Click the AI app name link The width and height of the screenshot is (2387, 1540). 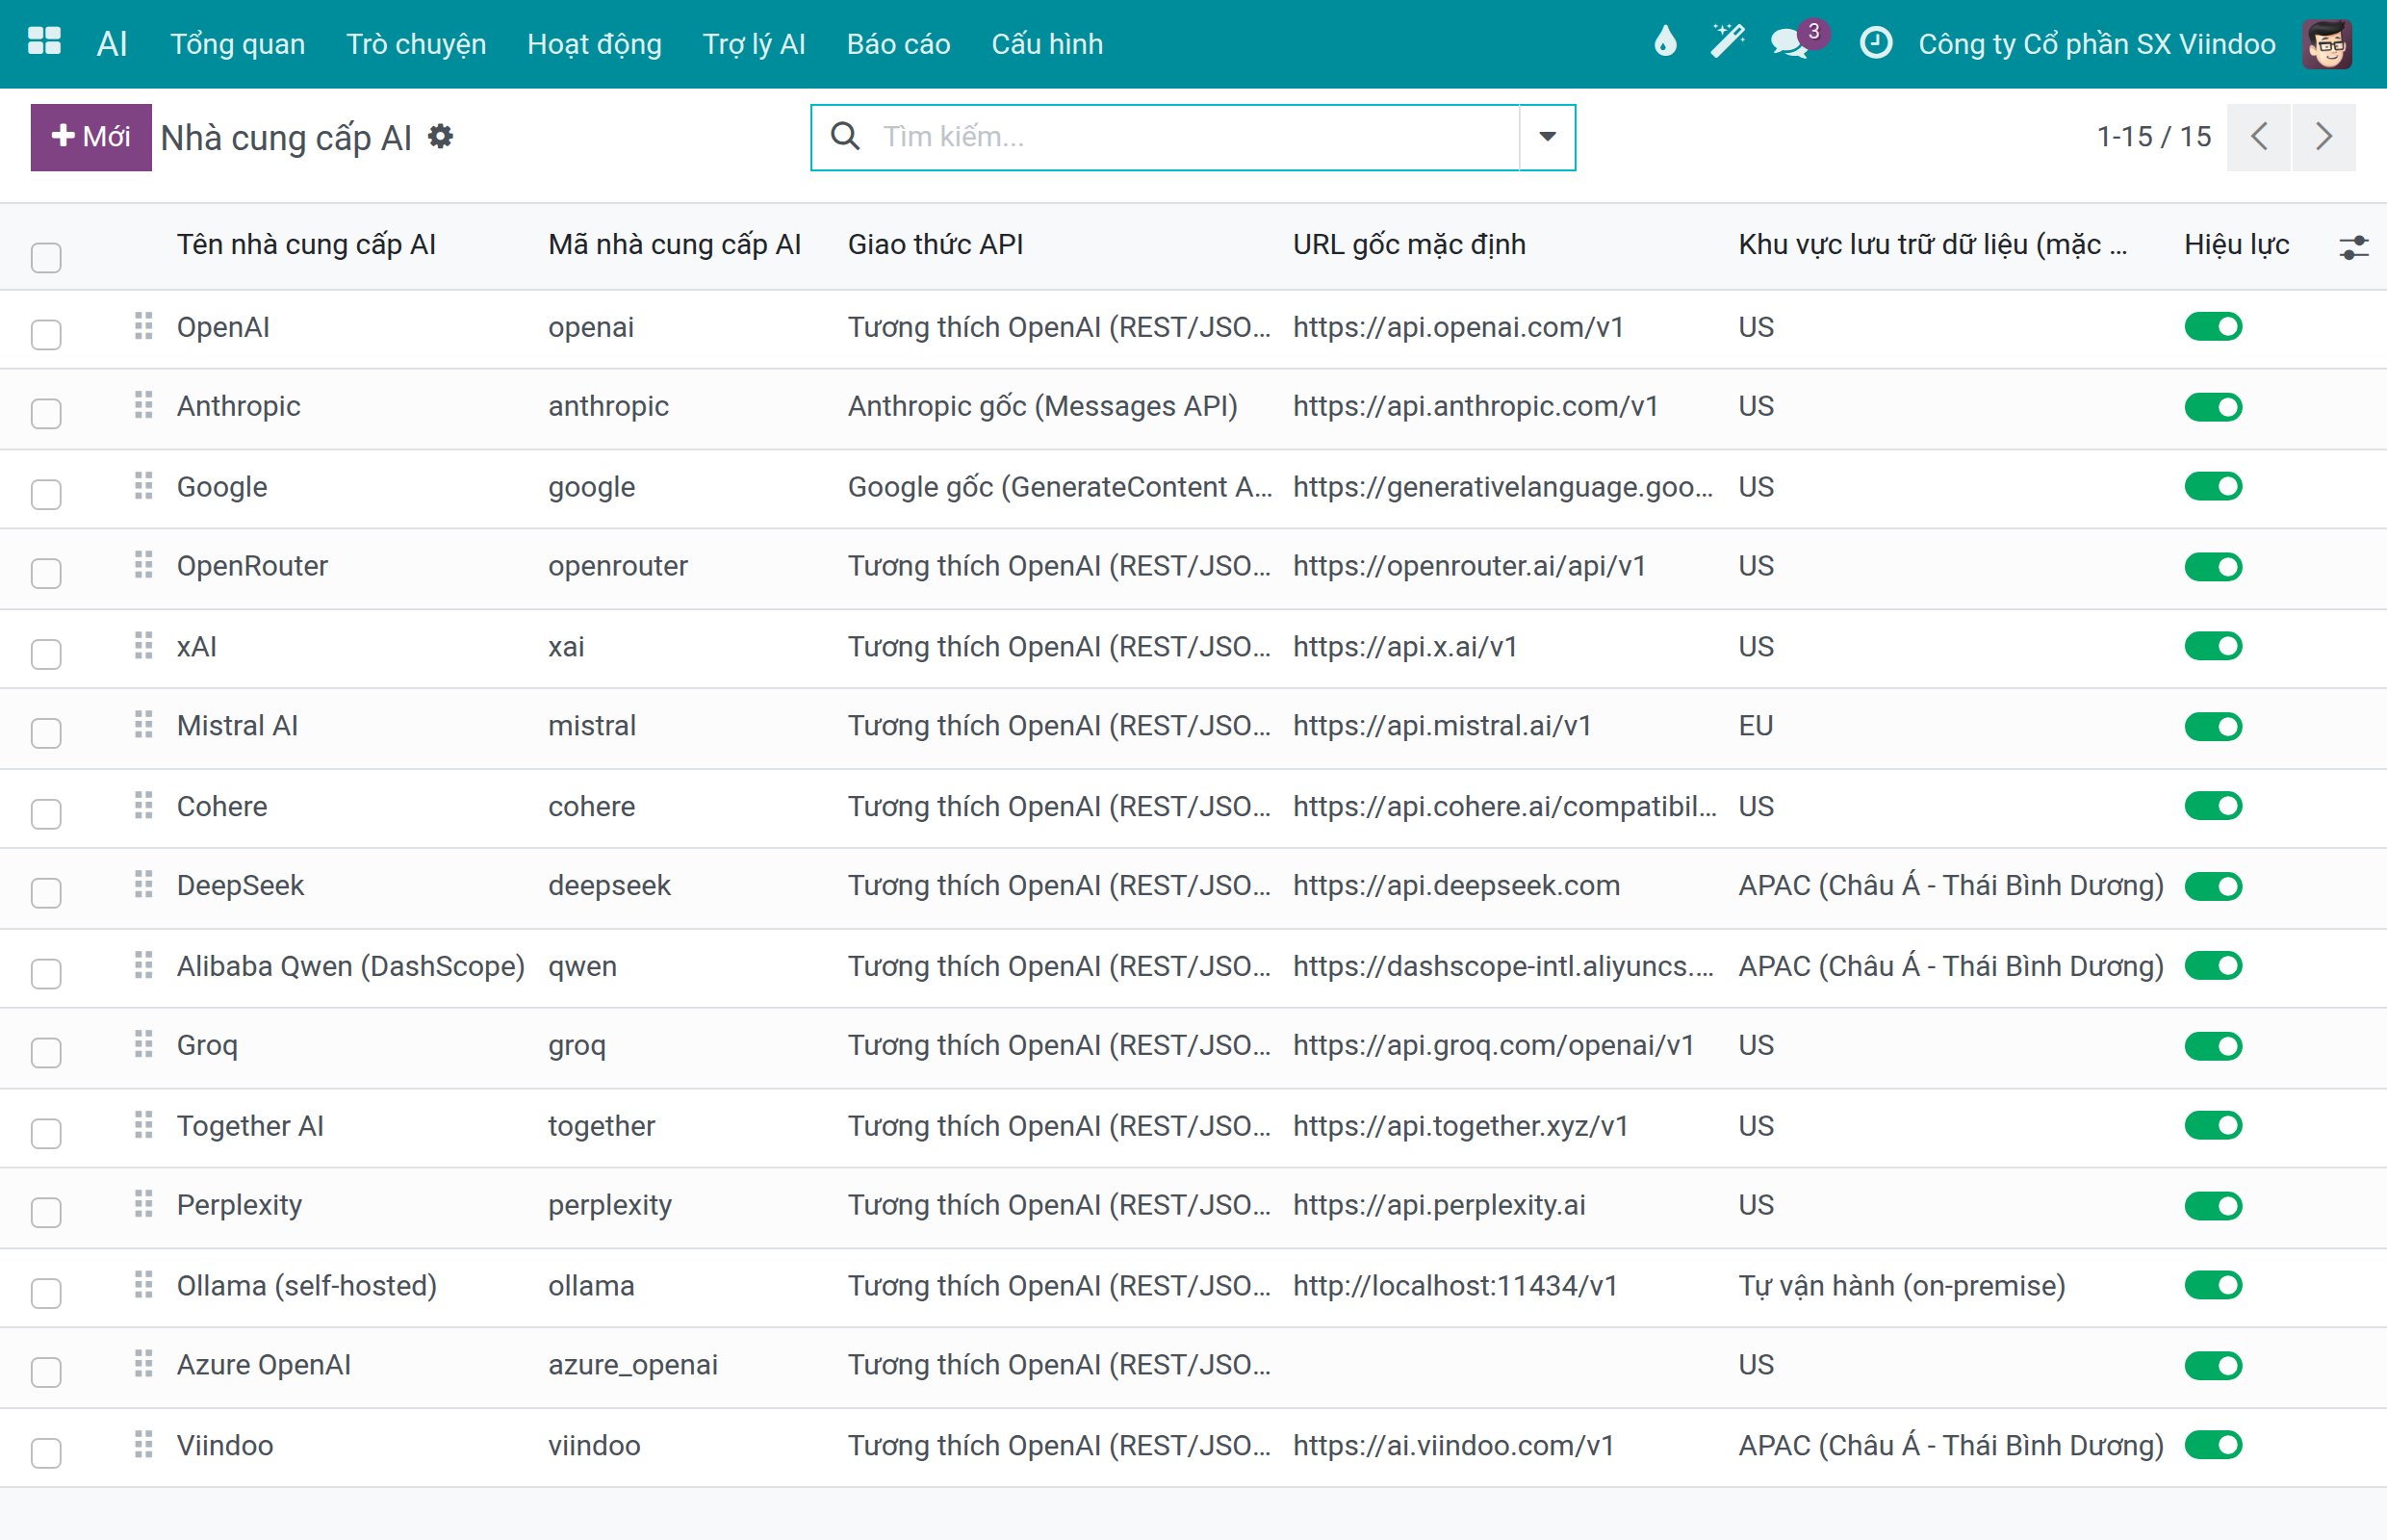point(112,44)
